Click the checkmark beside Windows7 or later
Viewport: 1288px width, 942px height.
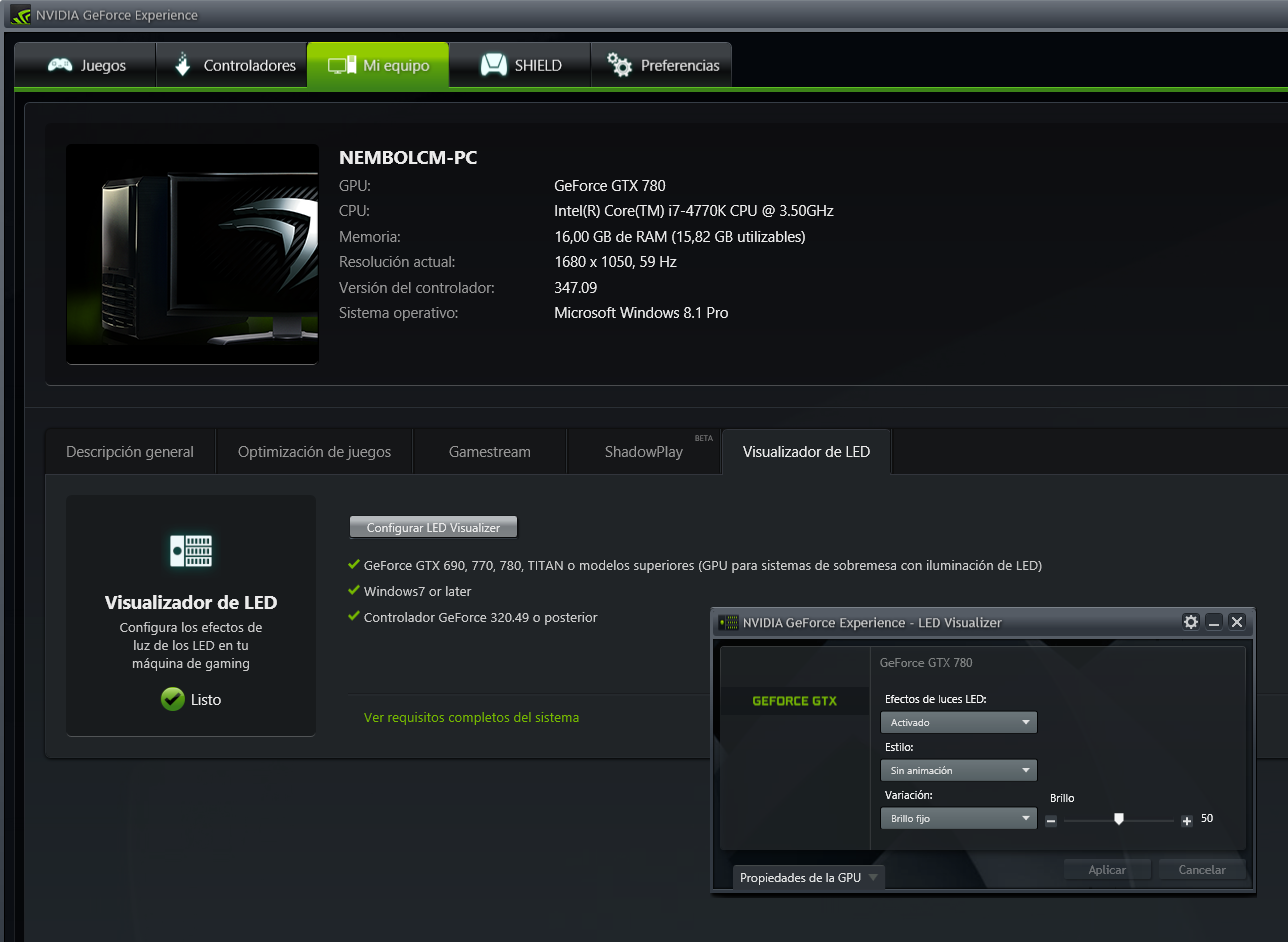click(353, 590)
